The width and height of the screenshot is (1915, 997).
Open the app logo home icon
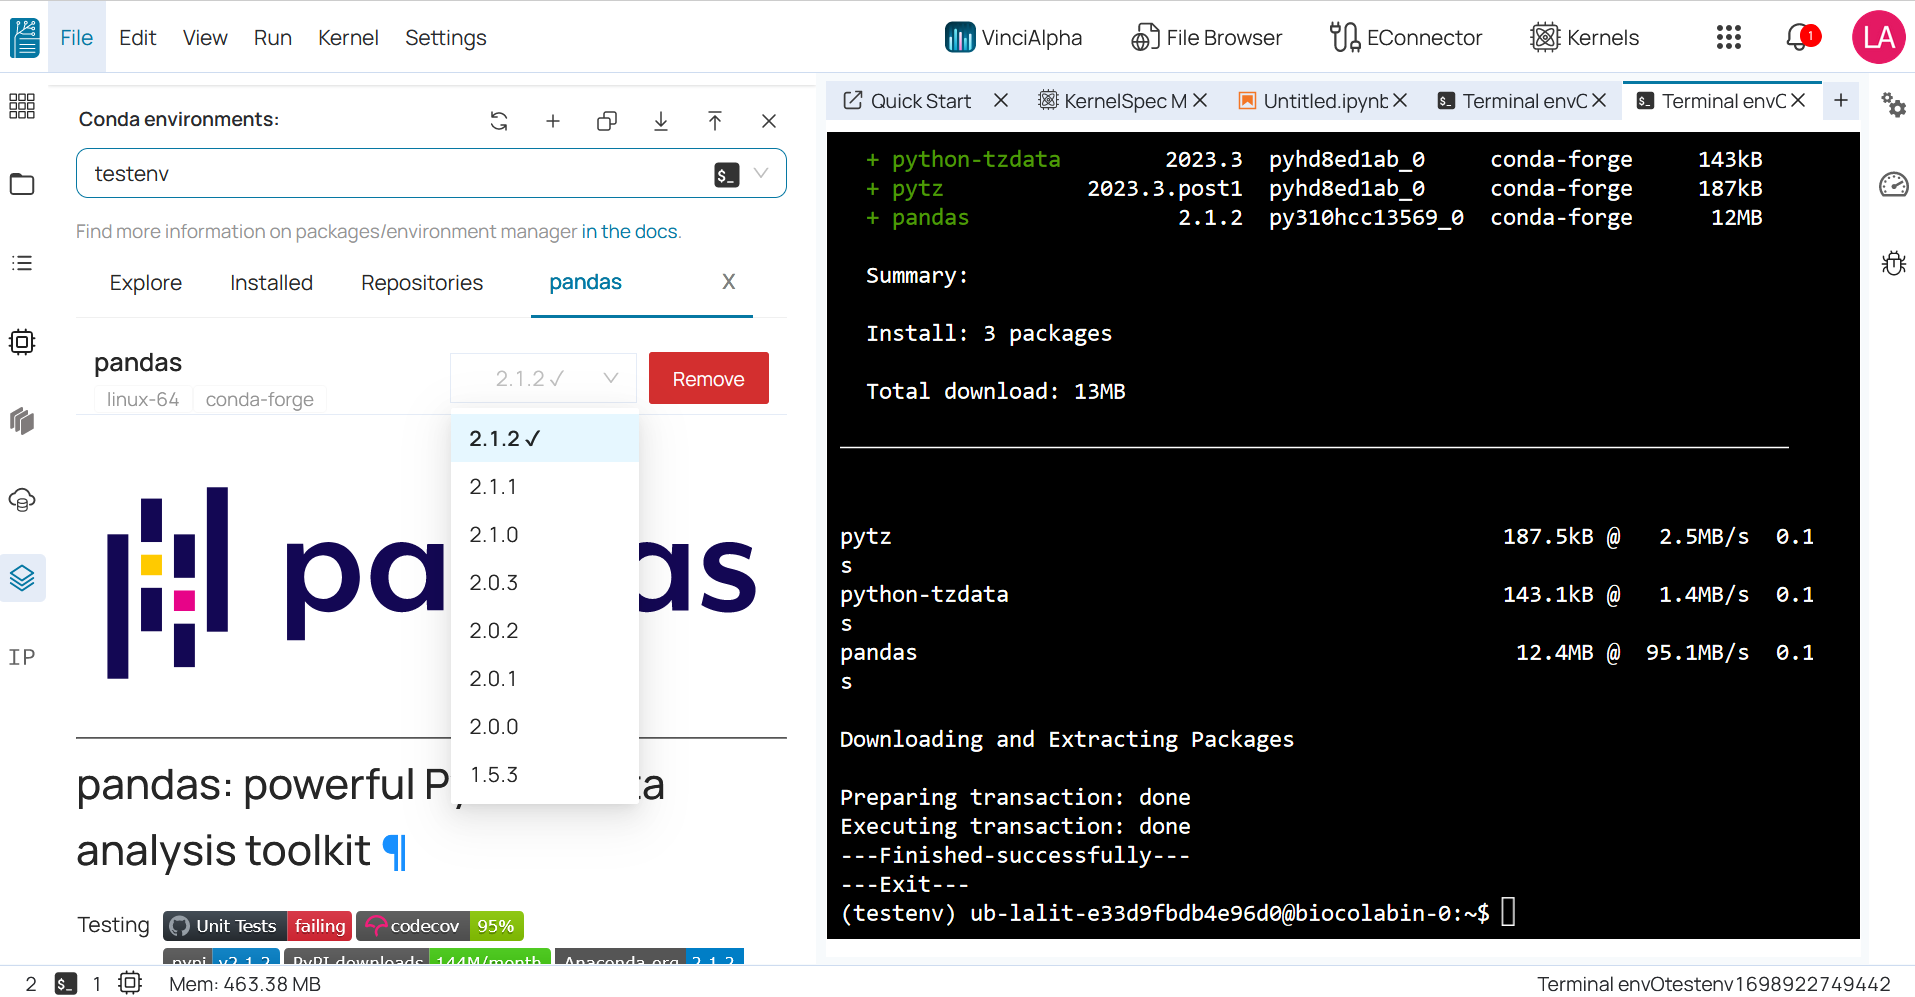click(x=24, y=37)
